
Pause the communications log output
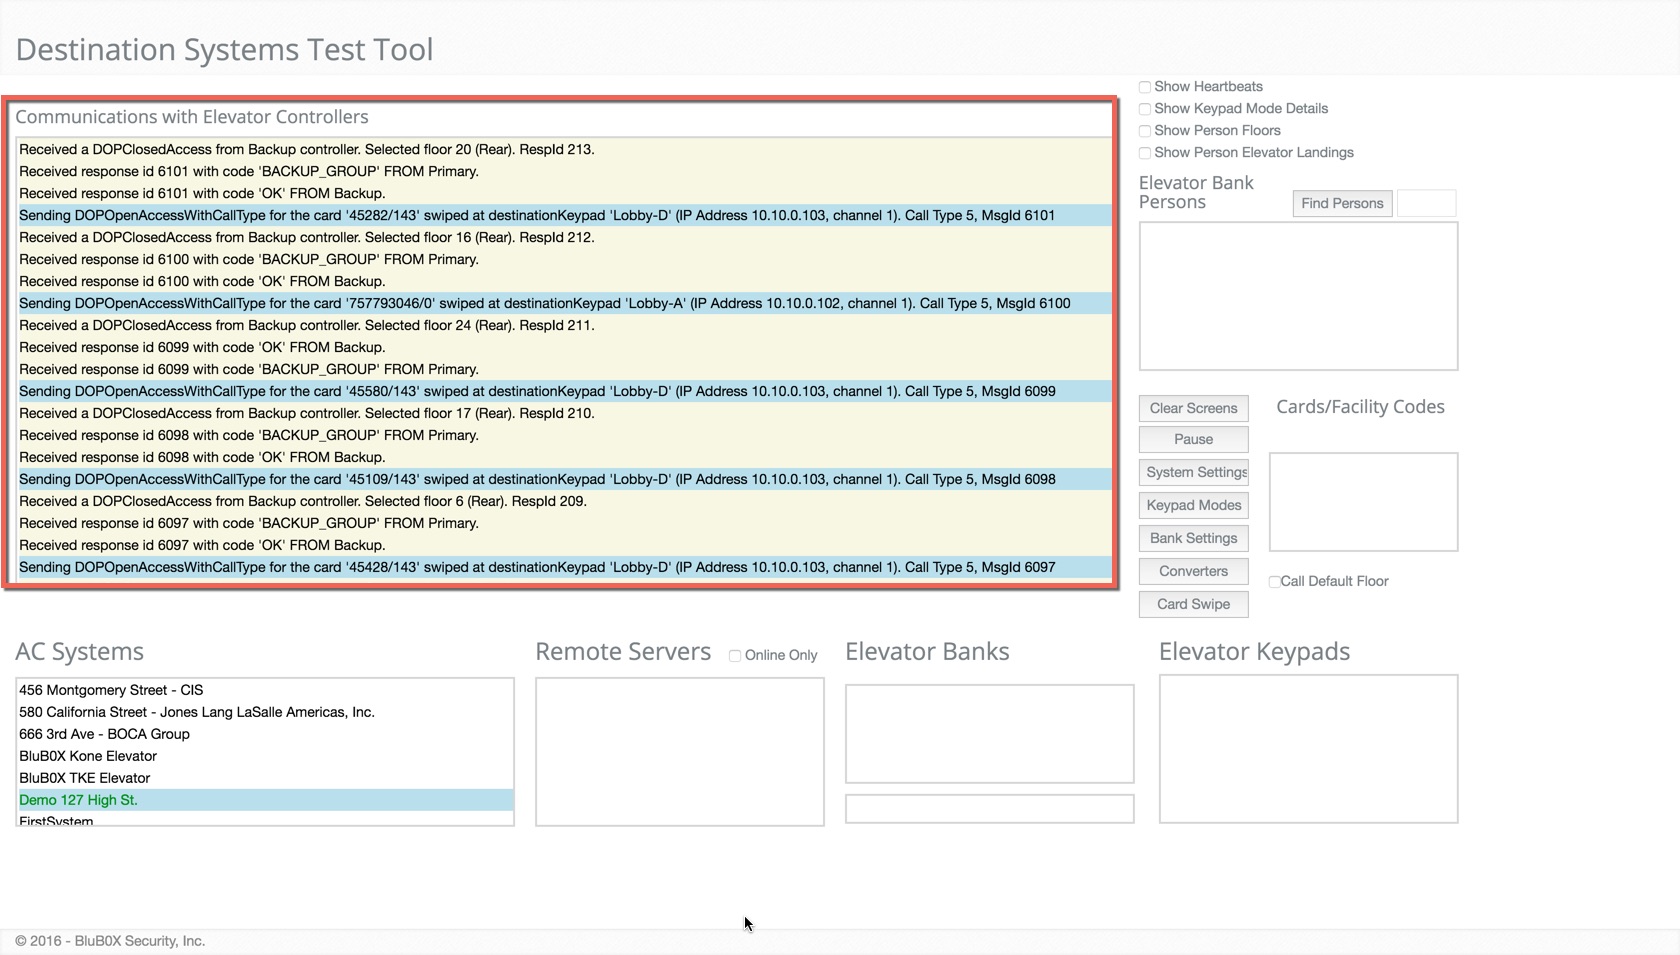pos(1193,439)
